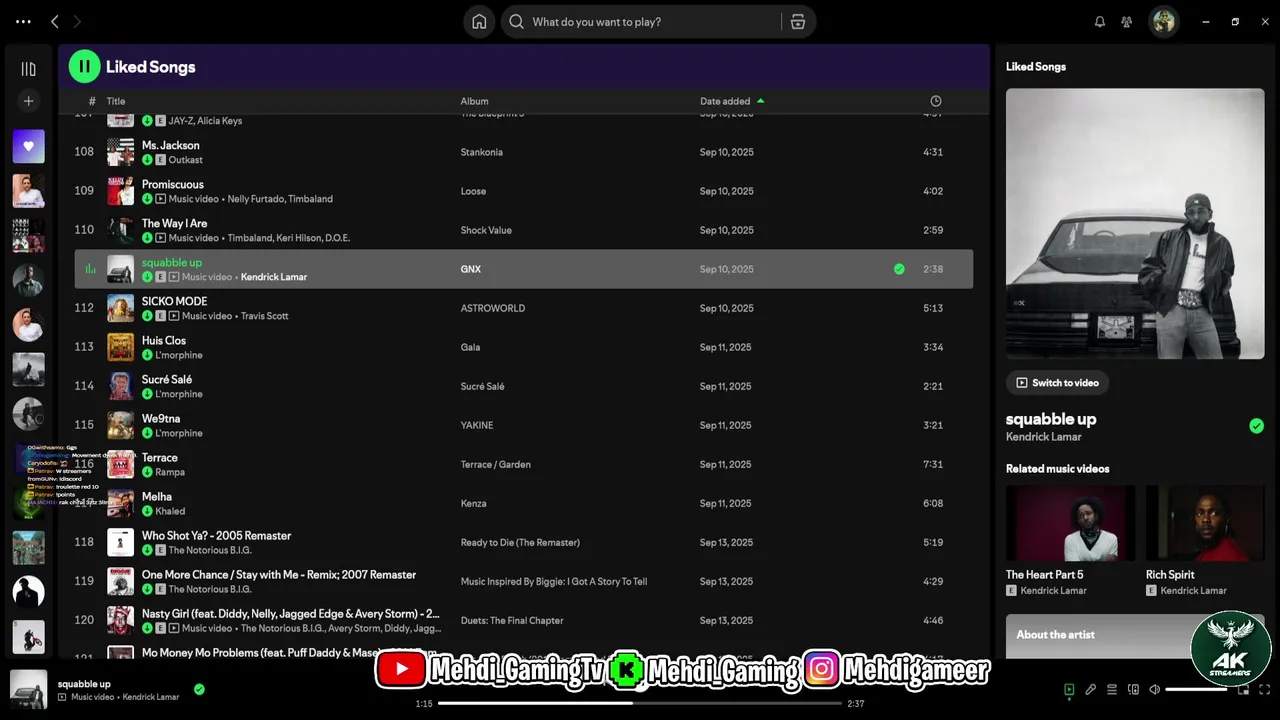Open Your Library sidebar icon
This screenshot has height=720, width=1280.
coord(28,69)
